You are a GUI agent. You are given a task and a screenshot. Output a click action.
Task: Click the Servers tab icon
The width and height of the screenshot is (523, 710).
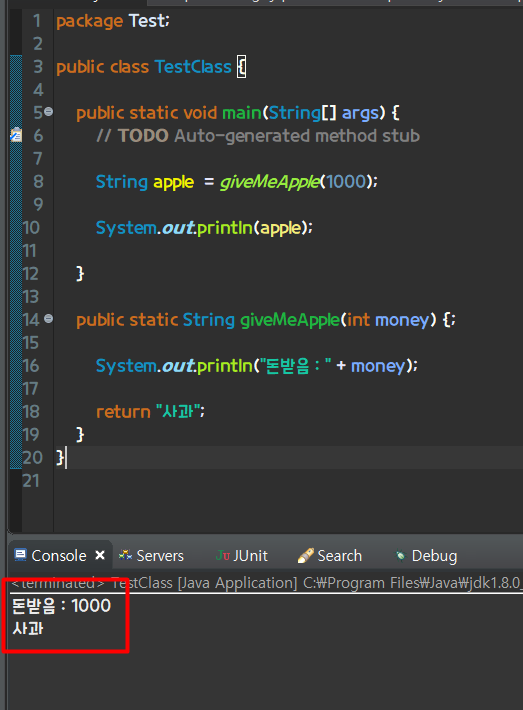tap(125, 555)
